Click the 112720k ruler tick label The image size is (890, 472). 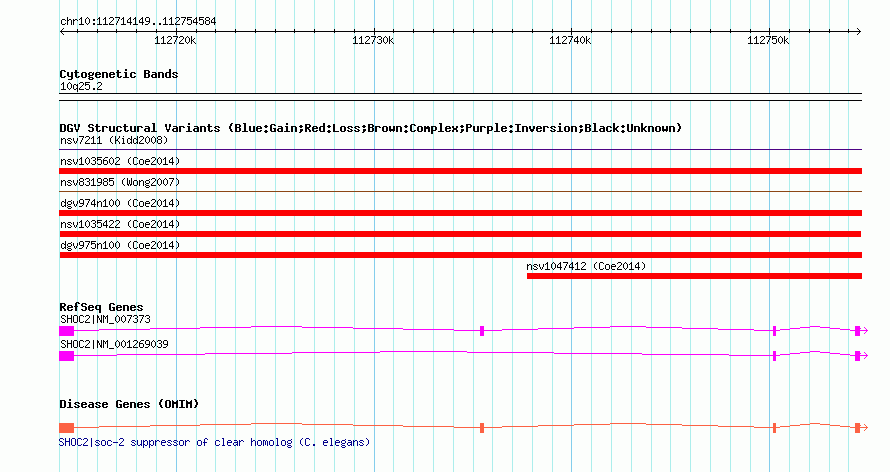[175, 40]
